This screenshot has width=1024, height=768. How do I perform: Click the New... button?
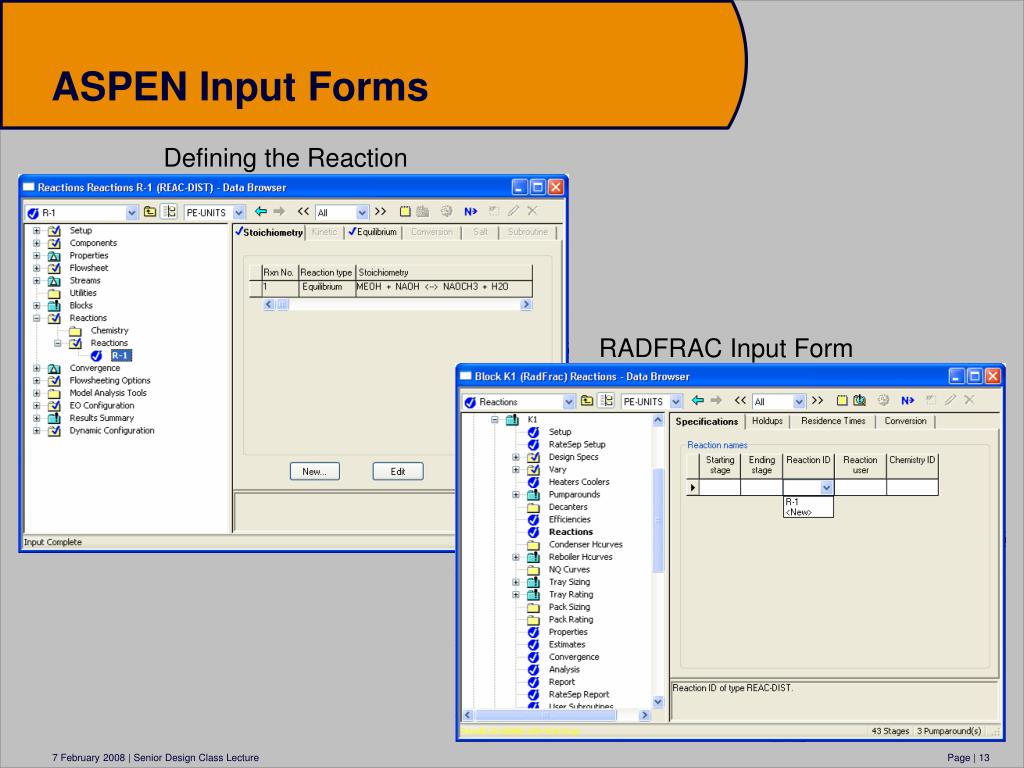[315, 472]
